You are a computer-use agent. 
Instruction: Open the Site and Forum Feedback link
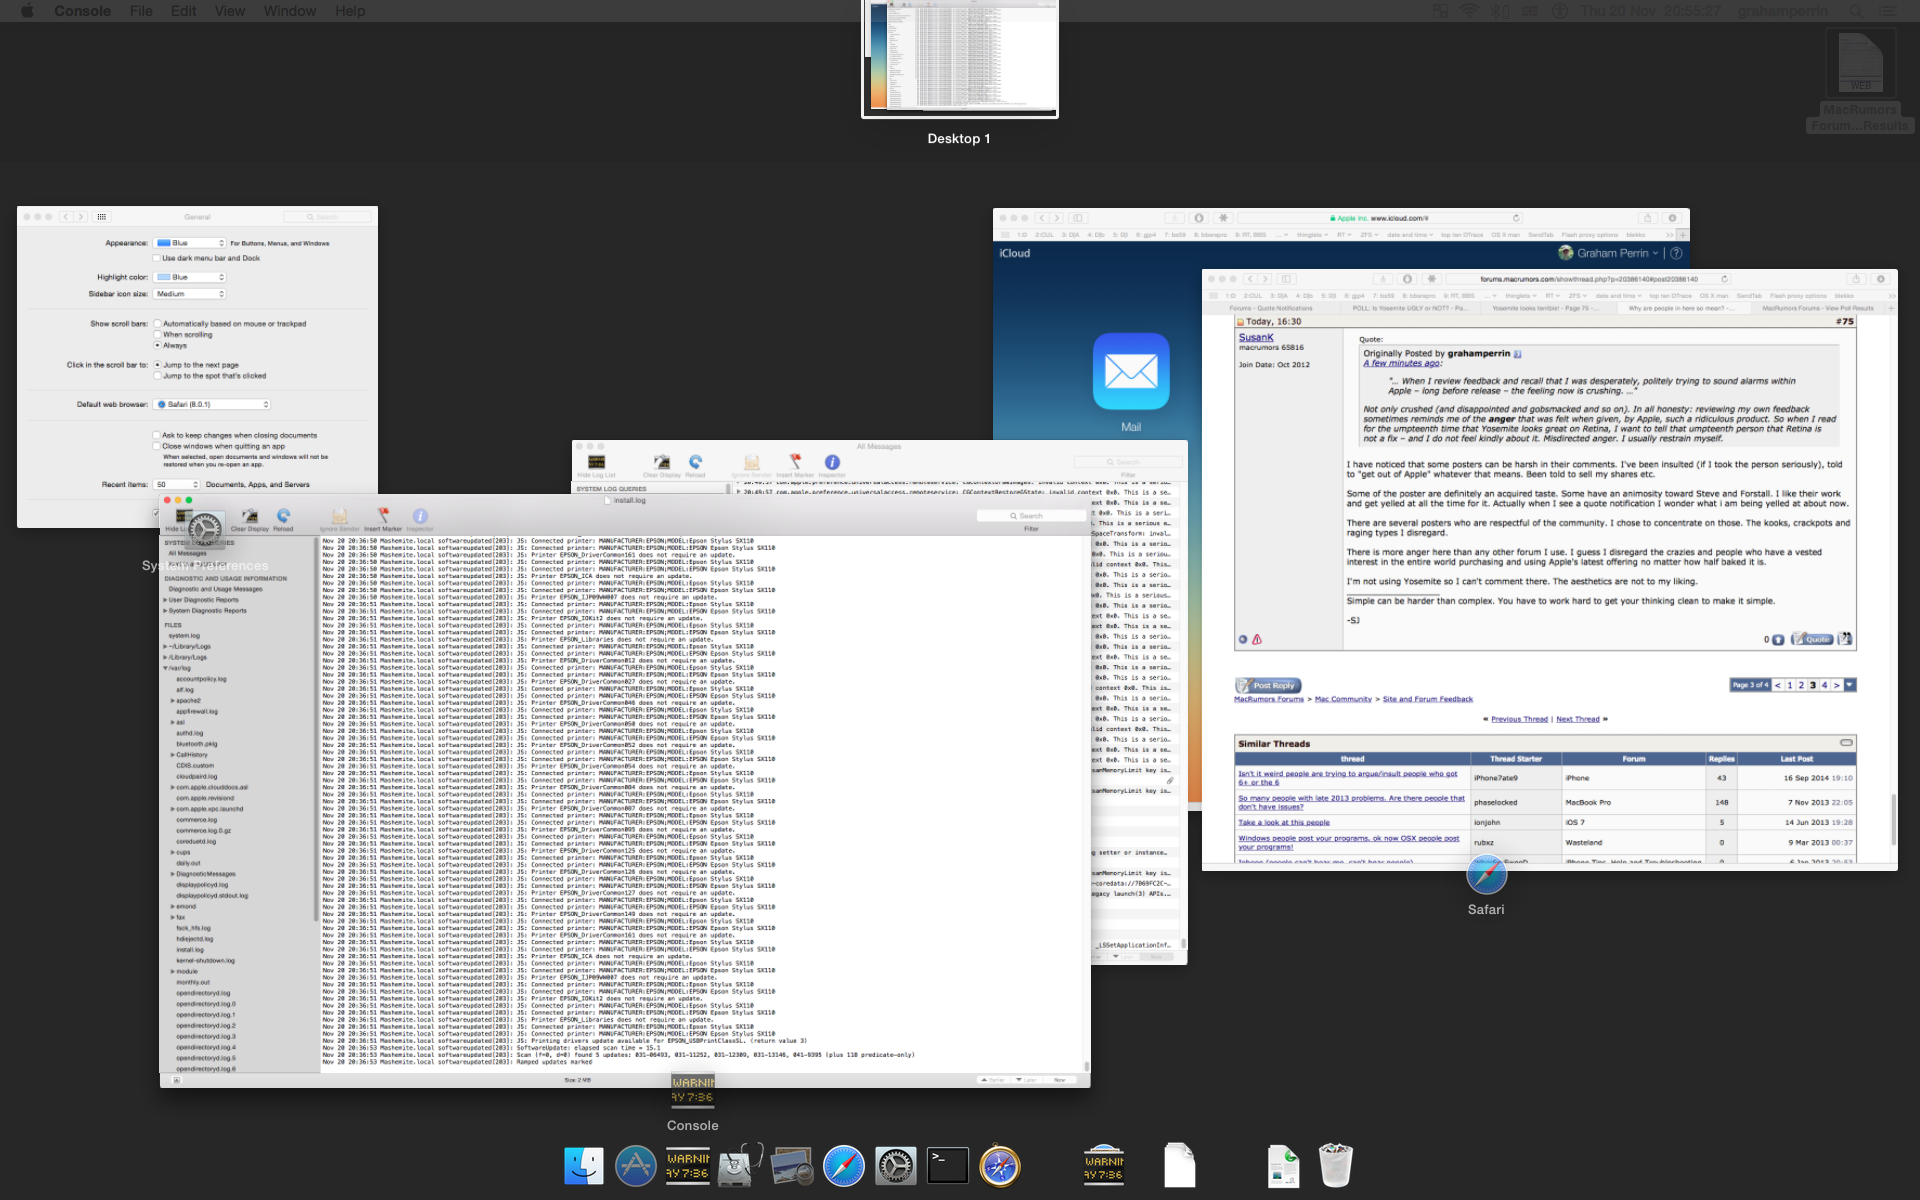click(1427, 699)
